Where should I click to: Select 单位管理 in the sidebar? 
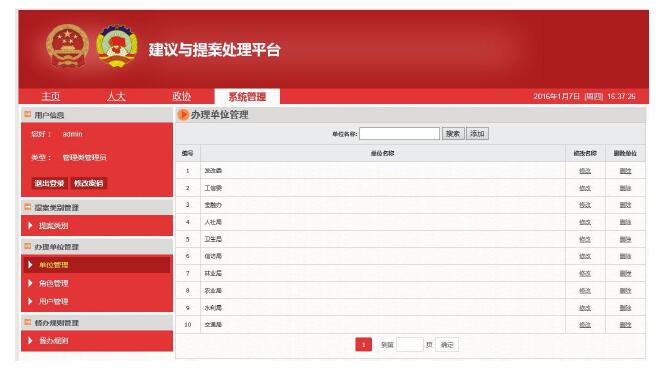[x=97, y=265]
